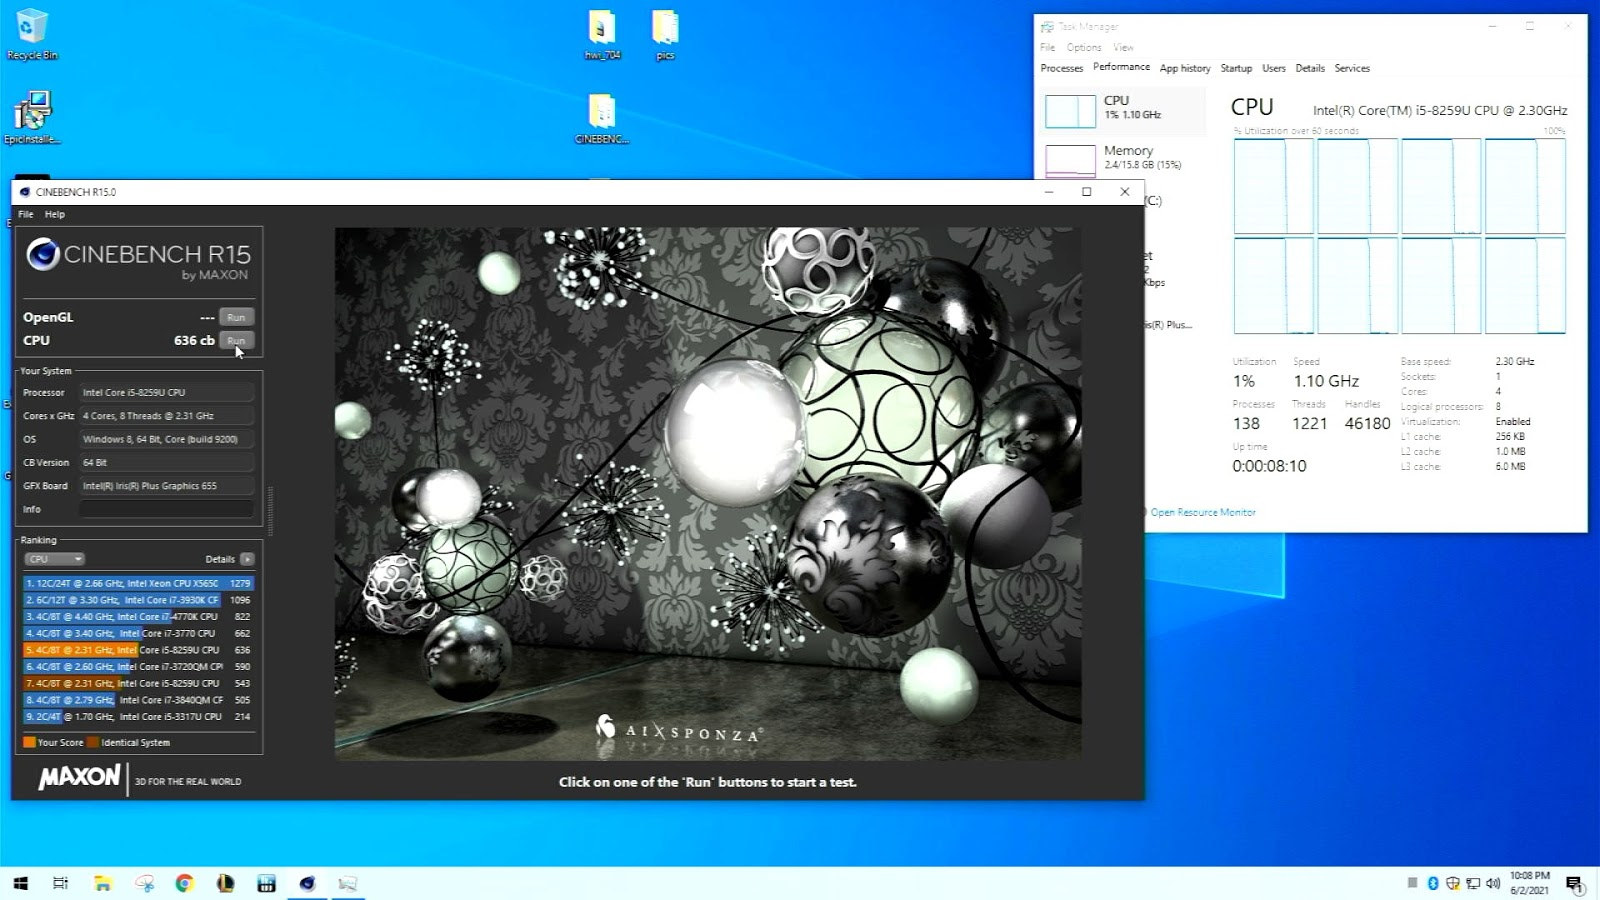
Task: Select ranking row 3 Intel Core i7-4770K
Action: [x=139, y=616]
